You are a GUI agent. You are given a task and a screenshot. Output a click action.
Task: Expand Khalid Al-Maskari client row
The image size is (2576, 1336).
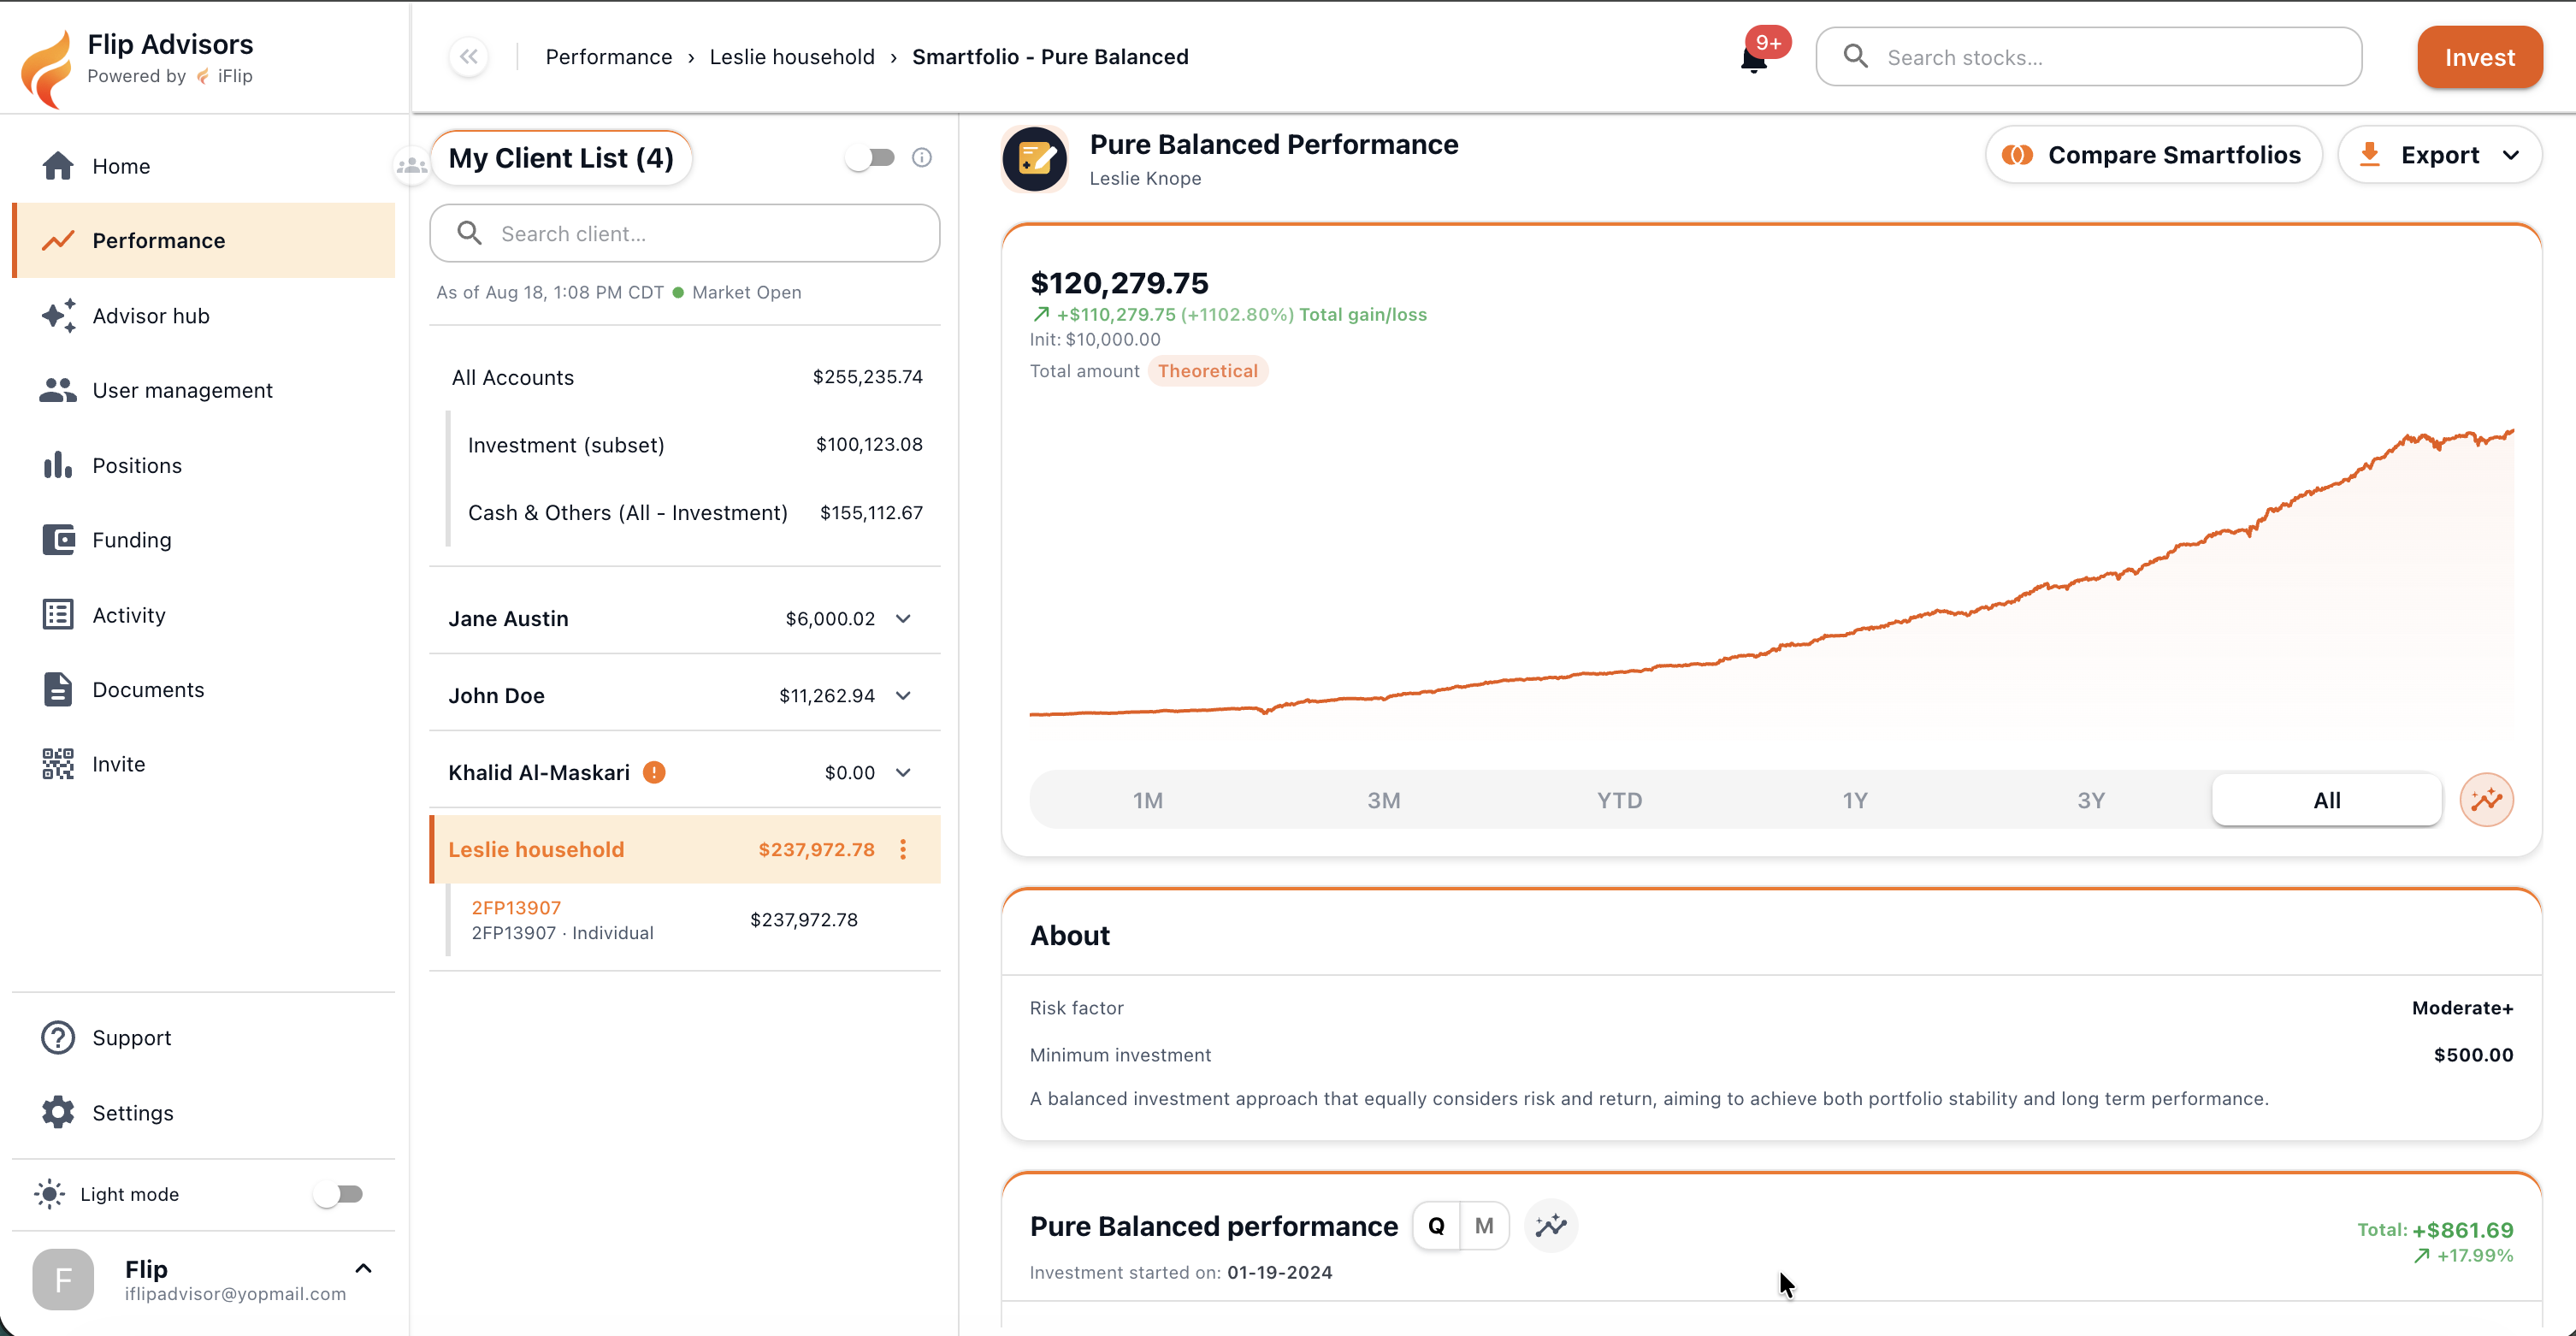(903, 772)
